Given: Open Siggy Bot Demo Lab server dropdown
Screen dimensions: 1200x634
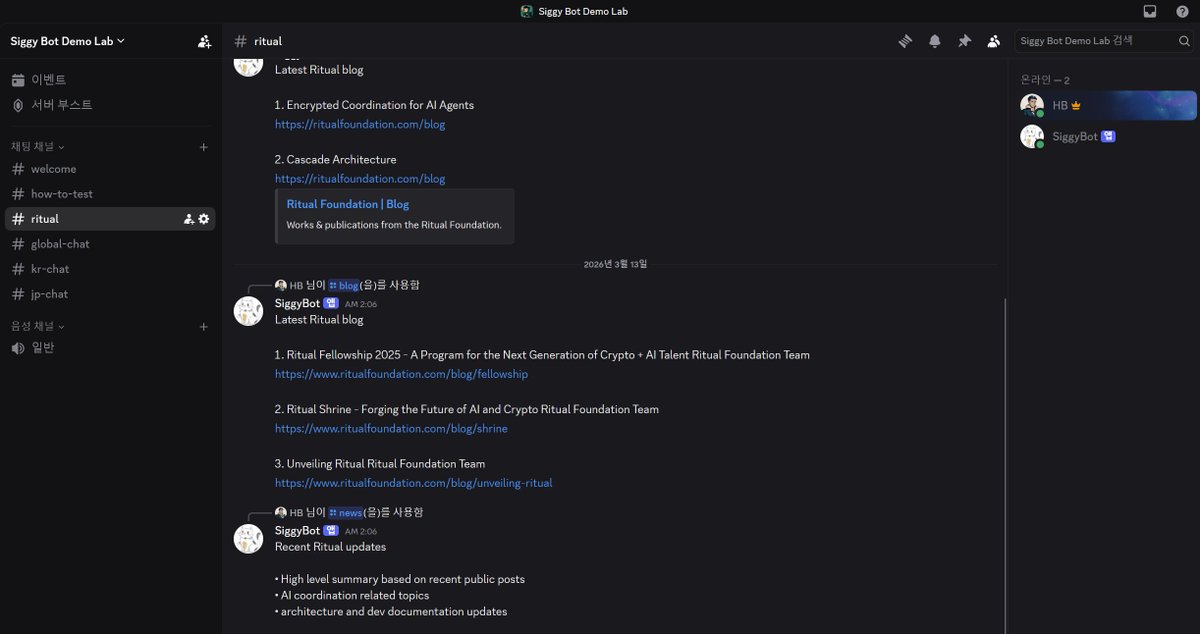Looking at the screenshot, I should point(68,41).
